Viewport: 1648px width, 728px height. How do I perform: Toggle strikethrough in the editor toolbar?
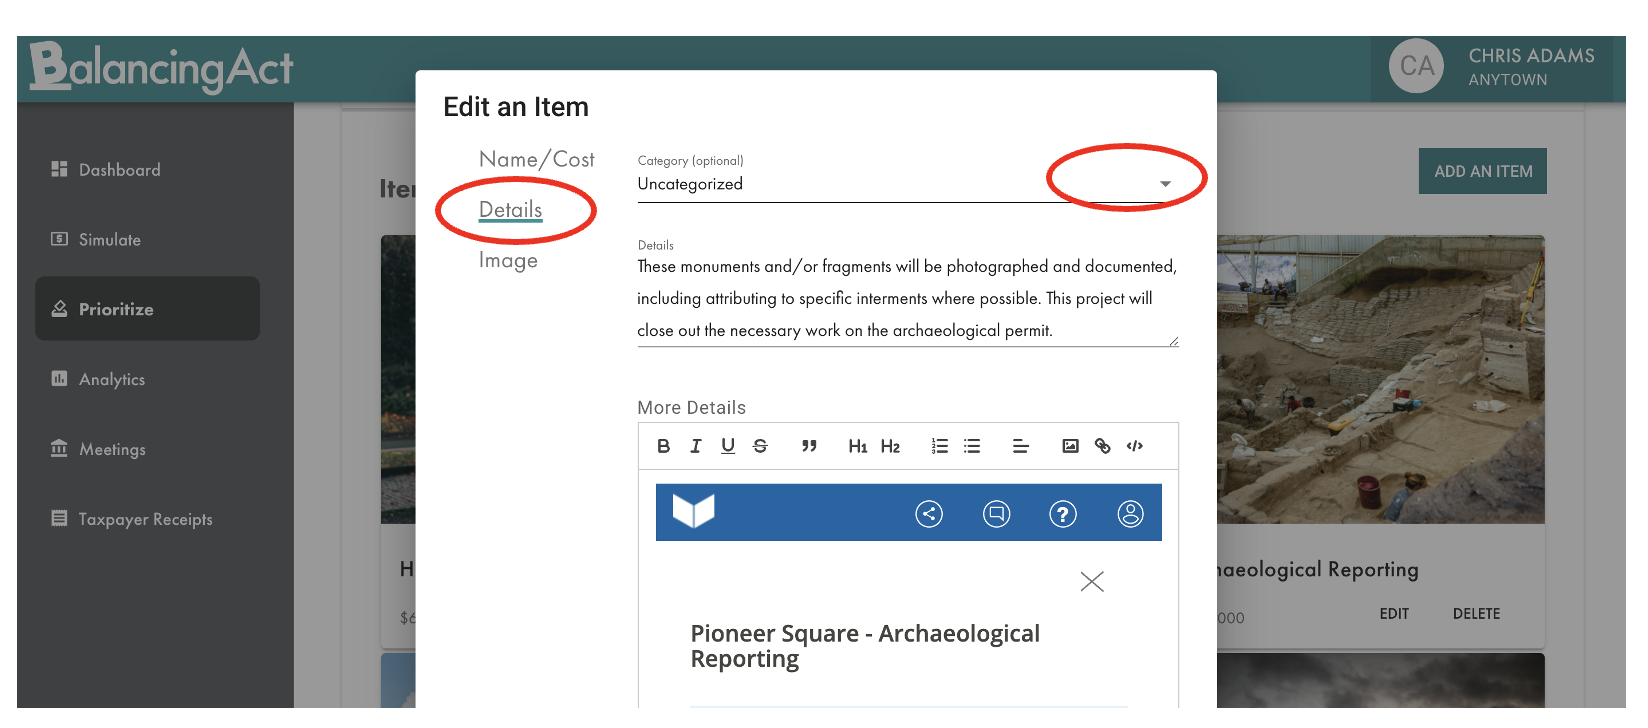point(760,446)
